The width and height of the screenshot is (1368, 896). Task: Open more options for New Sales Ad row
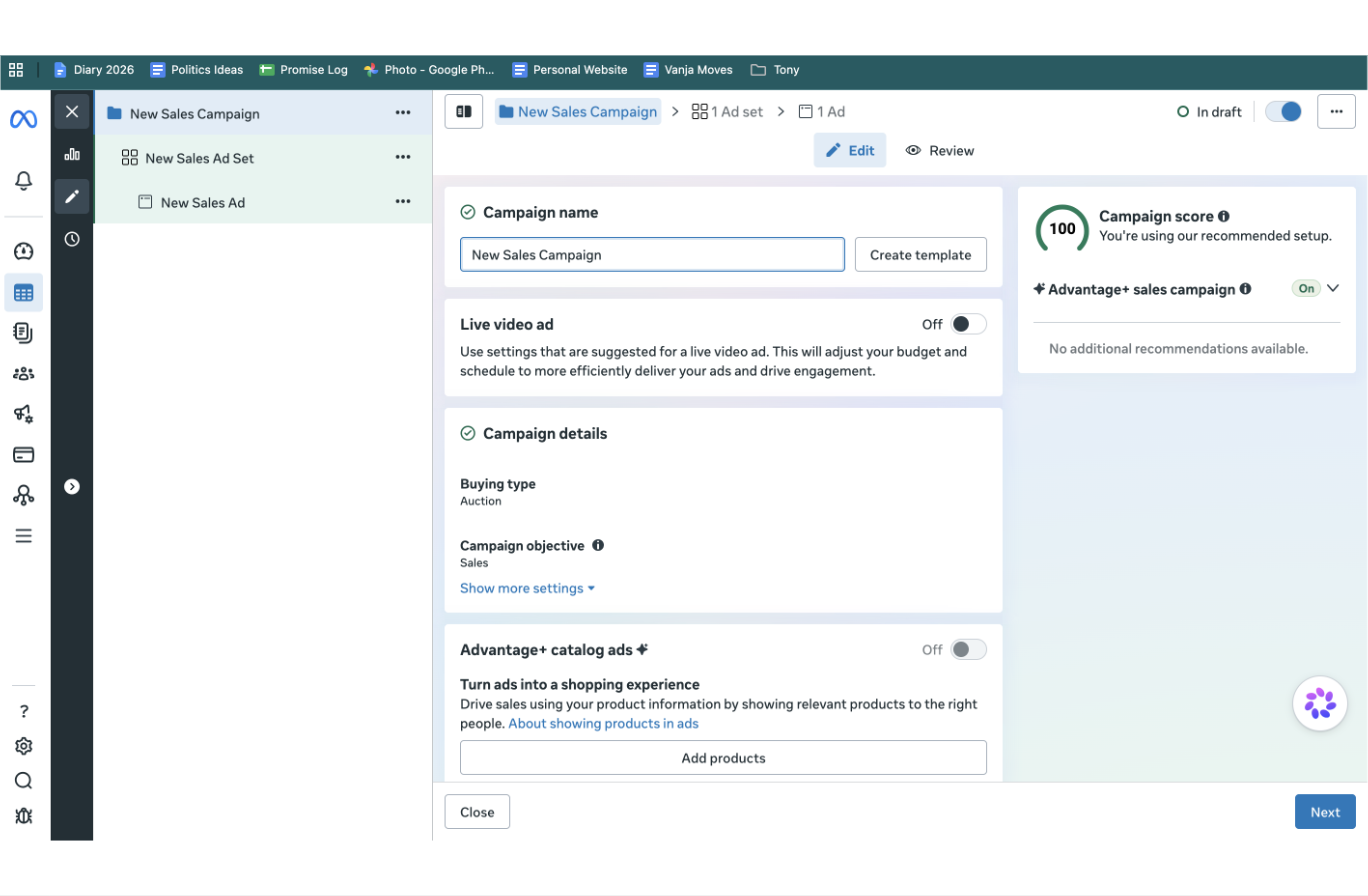click(x=403, y=201)
